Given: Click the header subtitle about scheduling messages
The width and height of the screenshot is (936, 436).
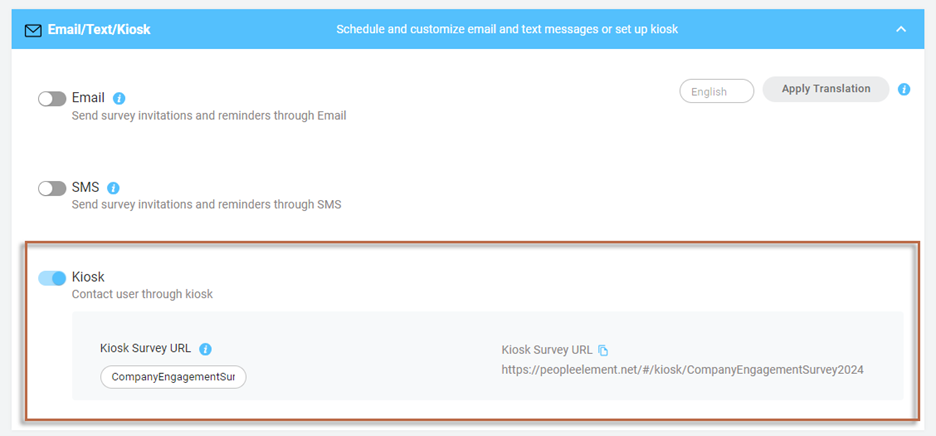Looking at the screenshot, I should (507, 29).
